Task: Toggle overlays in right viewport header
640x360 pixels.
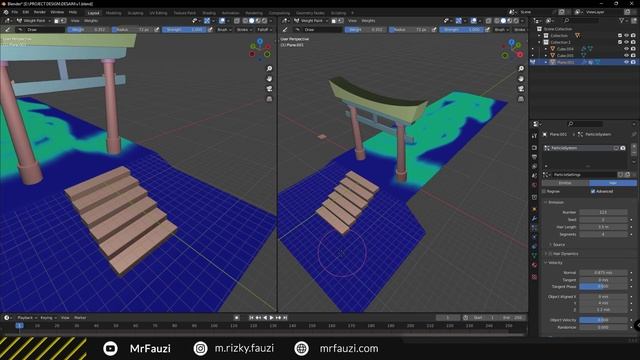Action: coord(473,20)
